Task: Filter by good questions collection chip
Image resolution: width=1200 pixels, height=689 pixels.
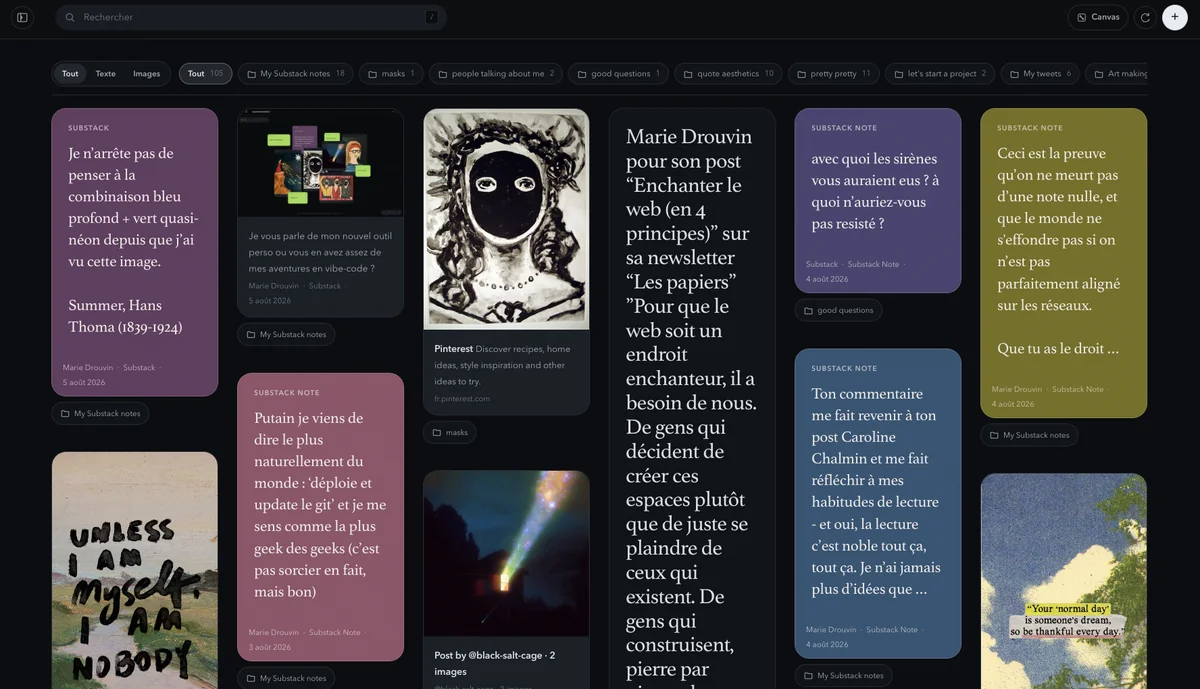Action: 618,73
